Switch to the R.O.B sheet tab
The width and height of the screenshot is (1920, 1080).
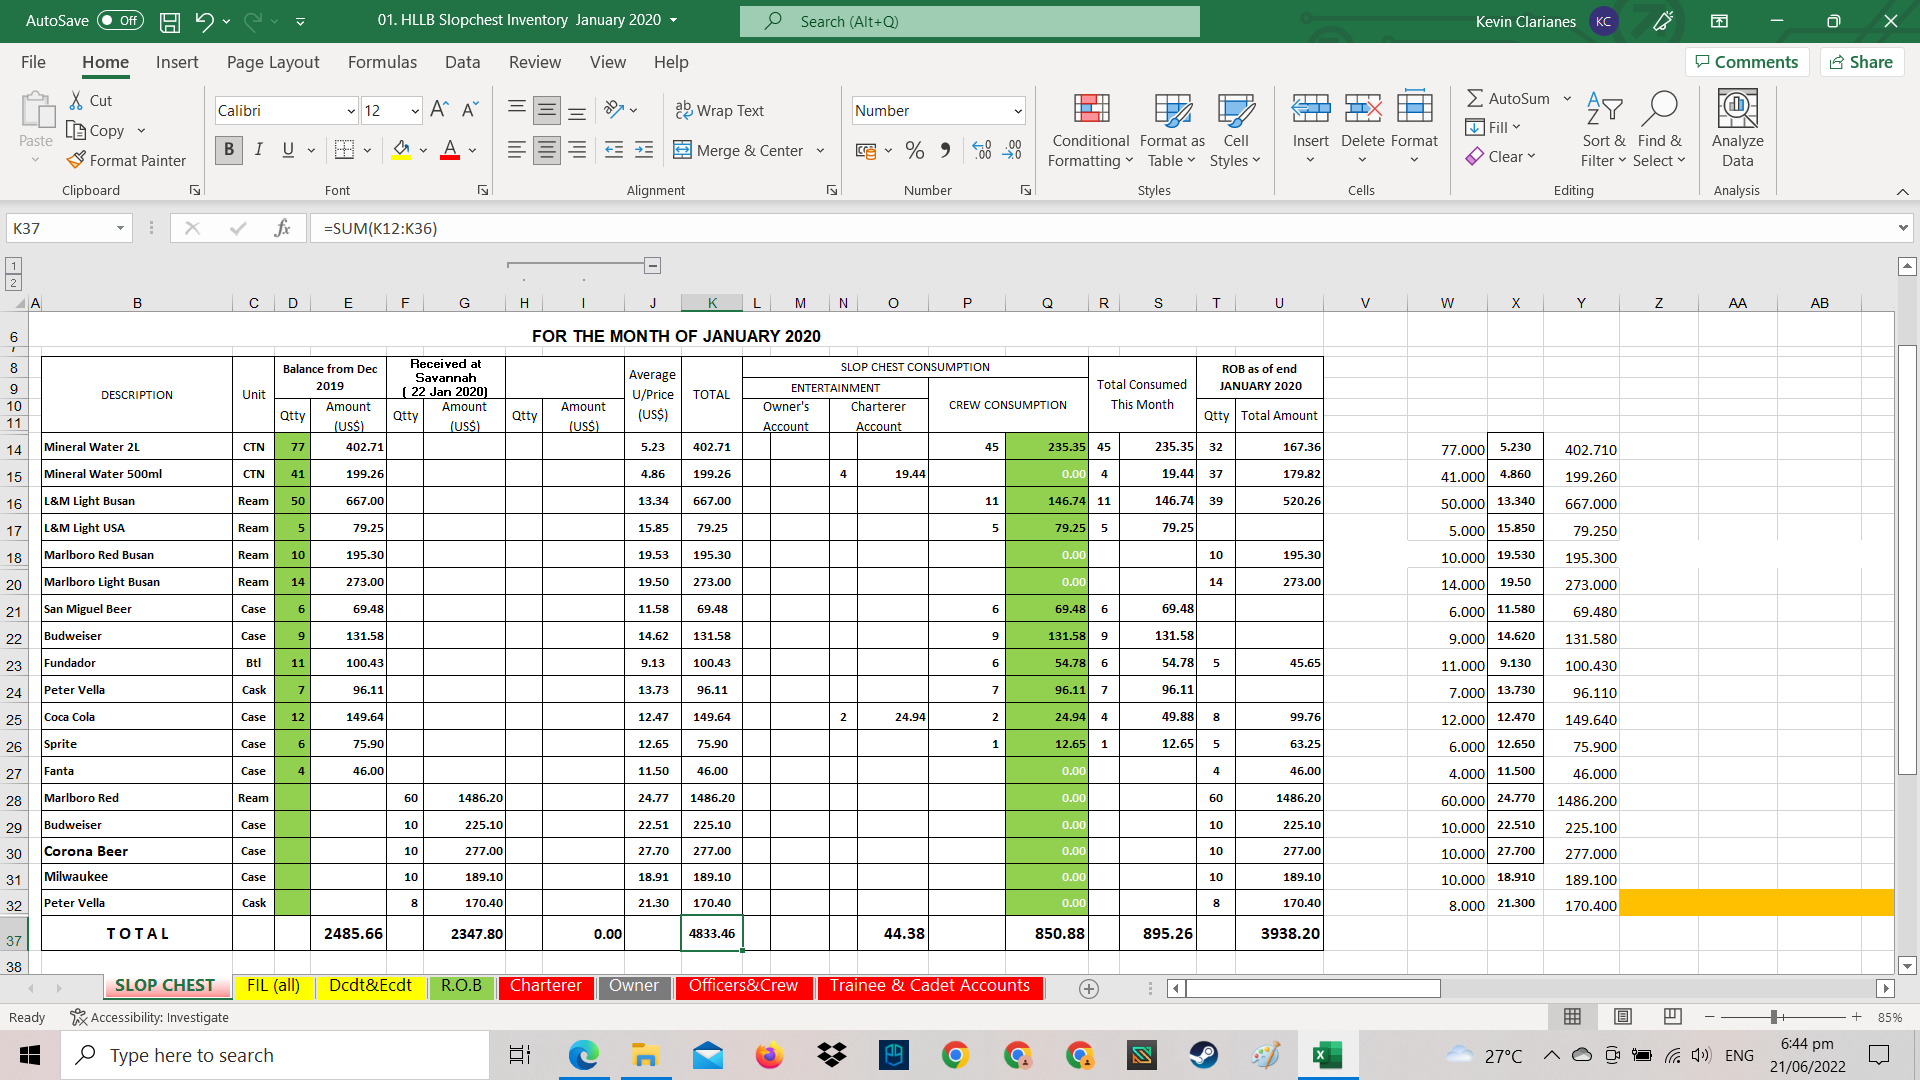pyautogui.click(x=461, y=986)
